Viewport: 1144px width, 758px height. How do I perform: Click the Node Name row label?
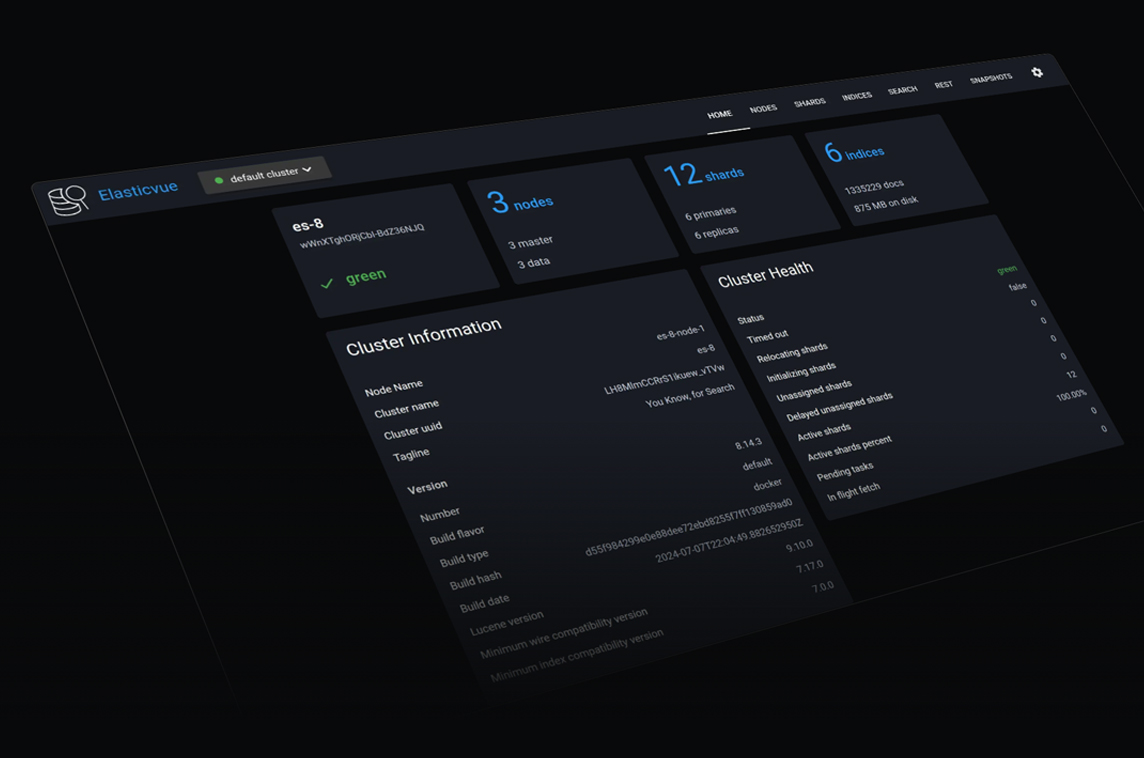pyautogui.click(x=393, y=387)
